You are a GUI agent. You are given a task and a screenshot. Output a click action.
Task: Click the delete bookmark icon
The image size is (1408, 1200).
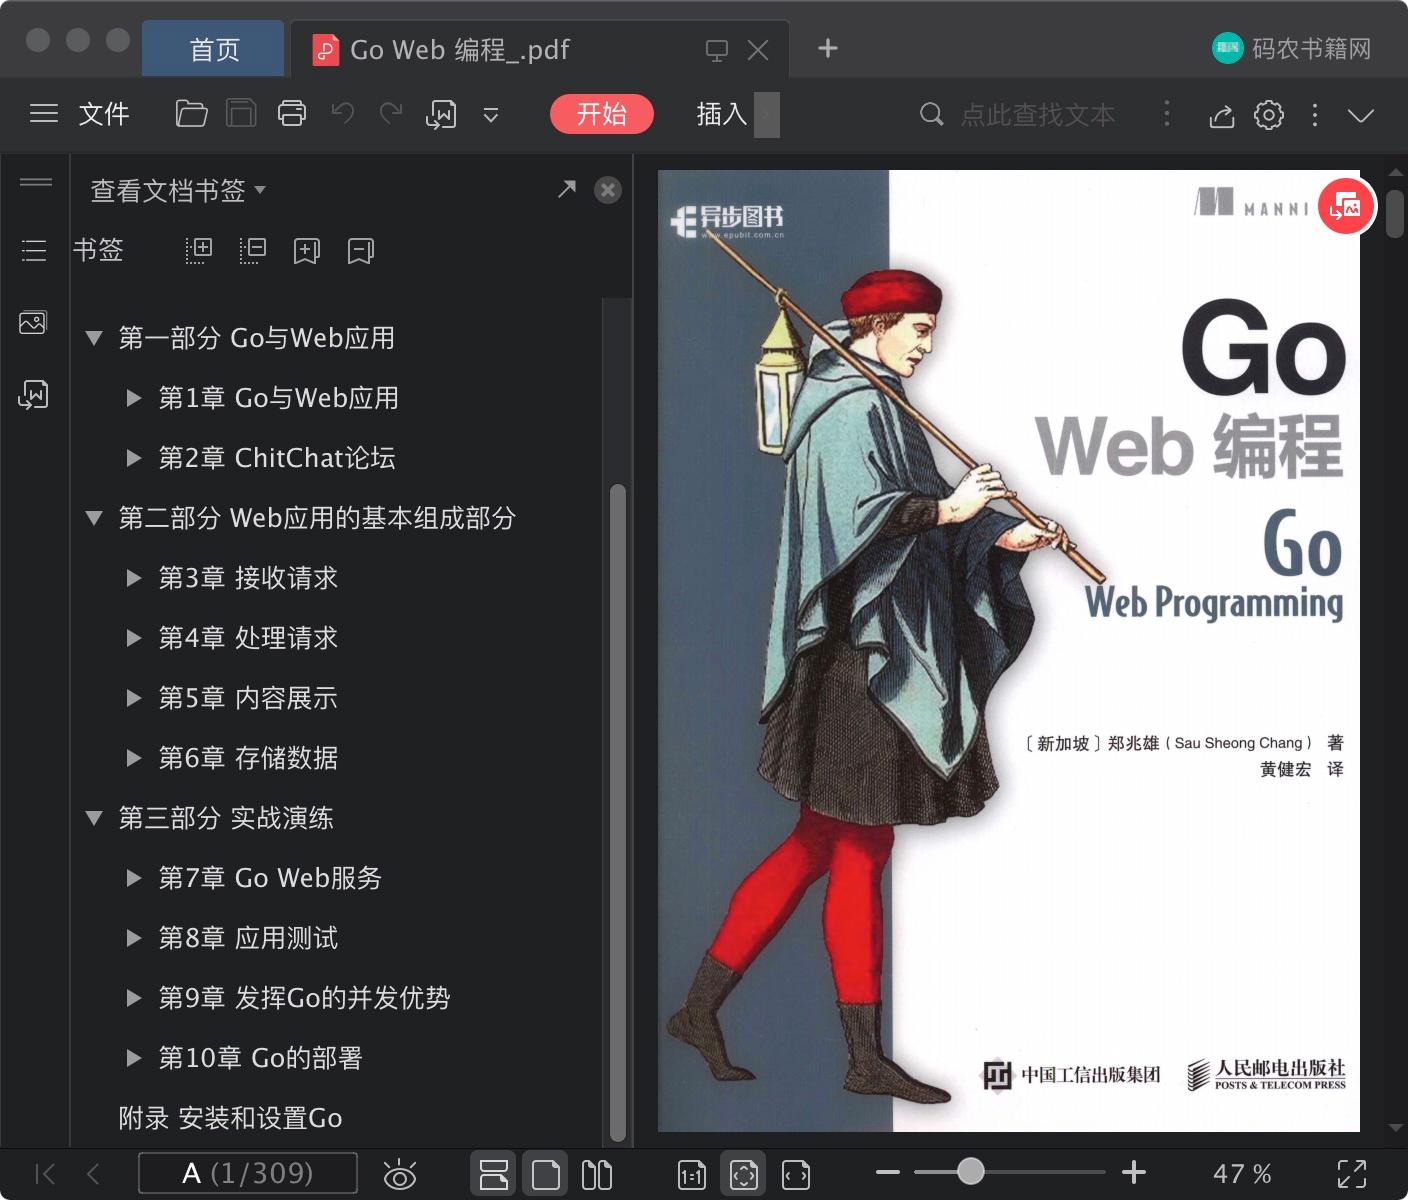coord(360,251)
